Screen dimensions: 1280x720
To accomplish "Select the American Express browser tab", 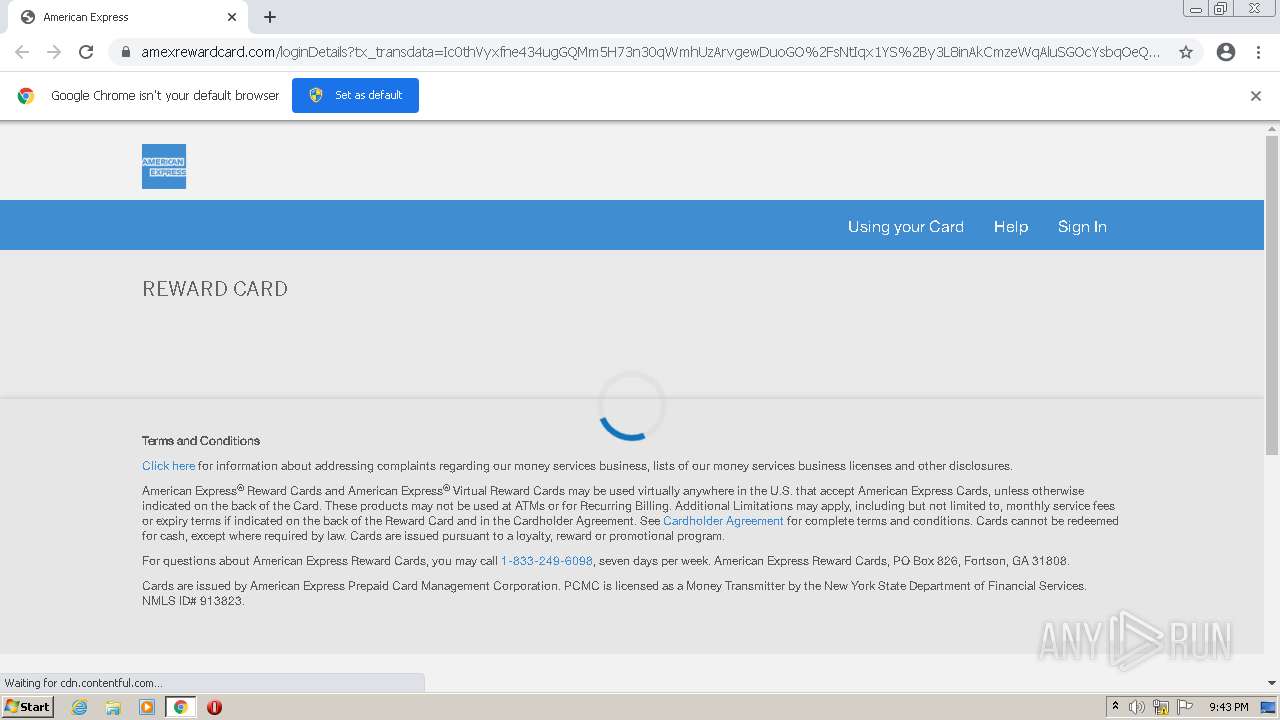I will tap(128, 17).
